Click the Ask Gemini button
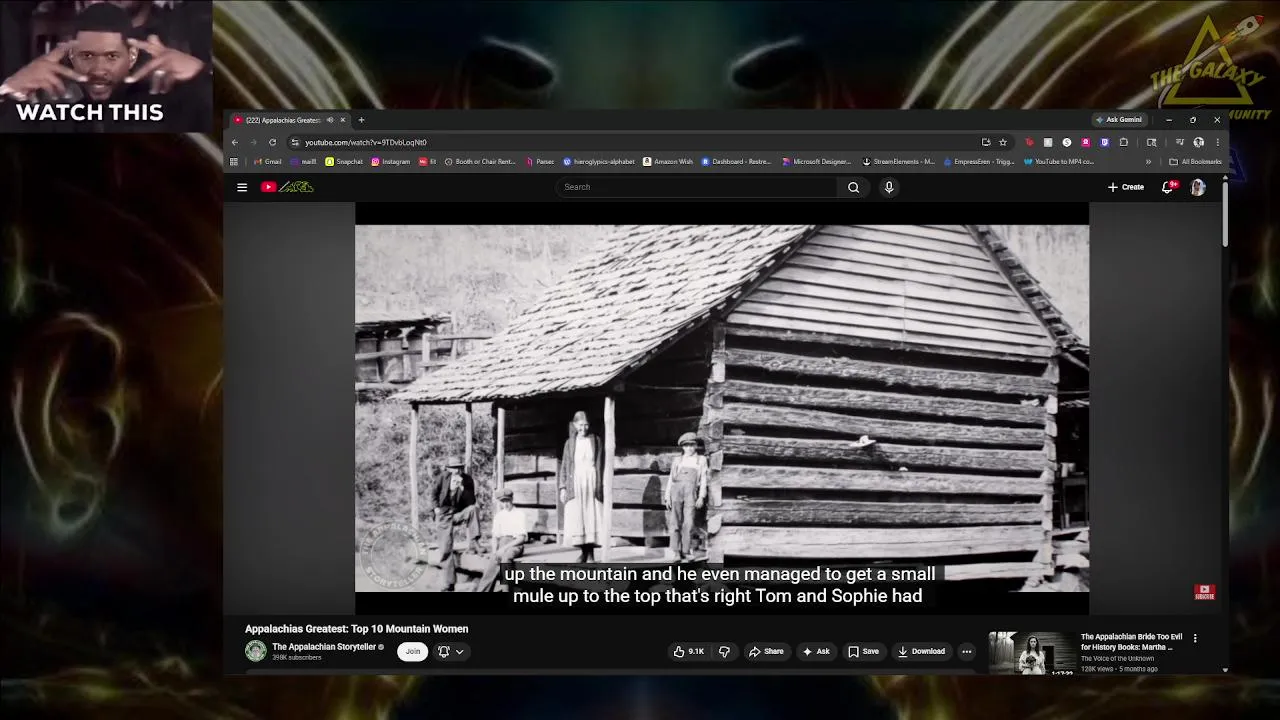1280x720 pixels. 1119,119
